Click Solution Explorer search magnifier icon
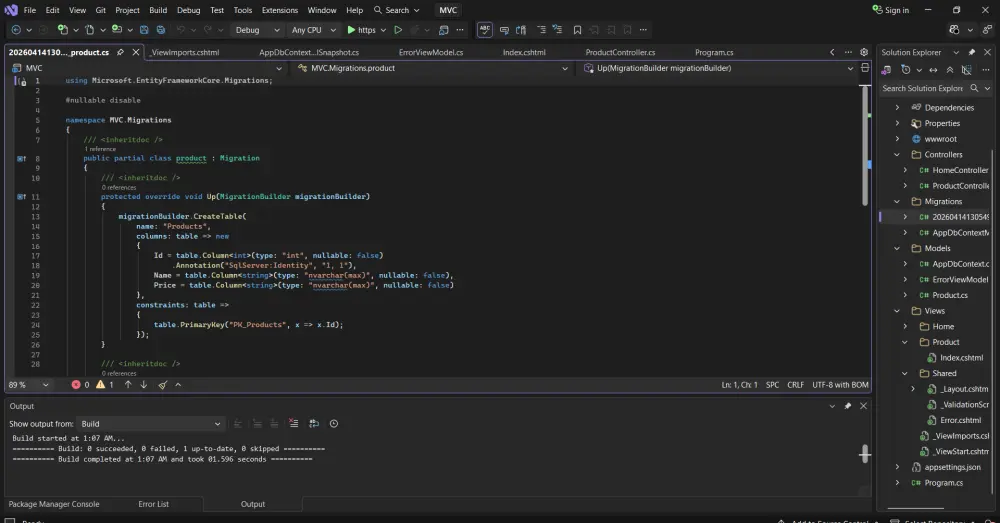The width and height of the screenshot is (1000, 523). pyautogui.click(x=974, y=88)
